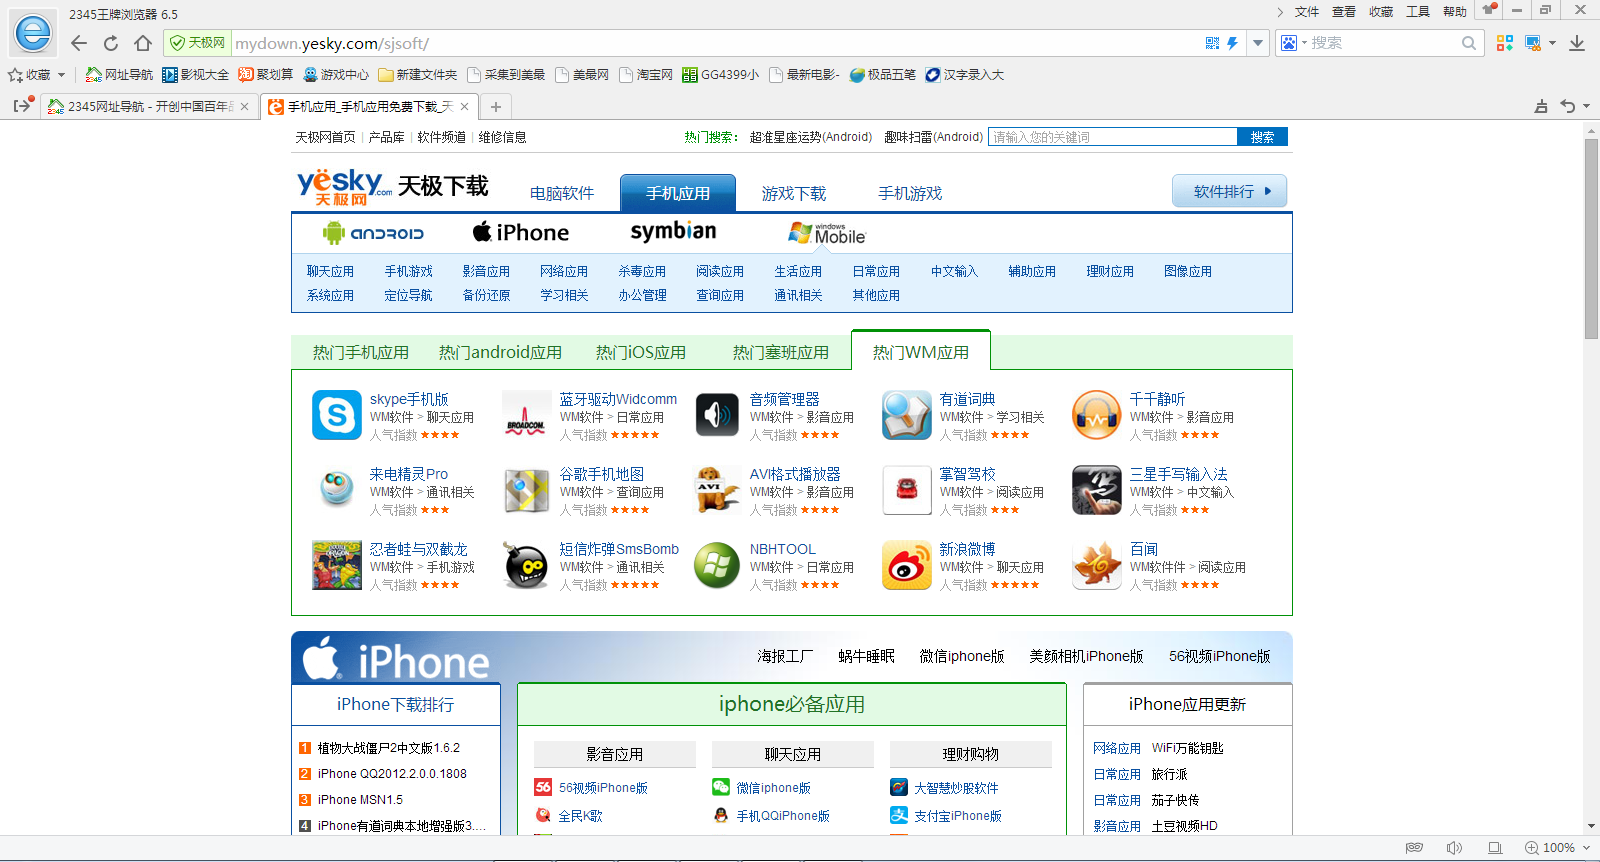Open the 三星手写输入法 icon
This screenshot has height=862, width=1600.
tap(1097, 490)
